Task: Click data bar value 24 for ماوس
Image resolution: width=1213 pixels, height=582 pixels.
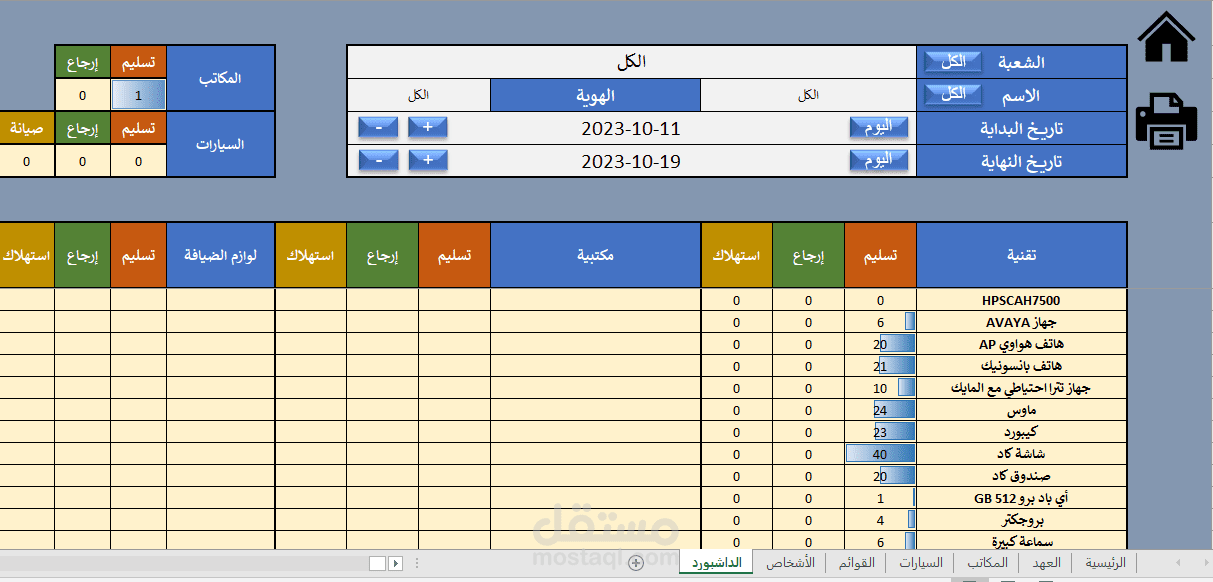Action: coord(880,410)
